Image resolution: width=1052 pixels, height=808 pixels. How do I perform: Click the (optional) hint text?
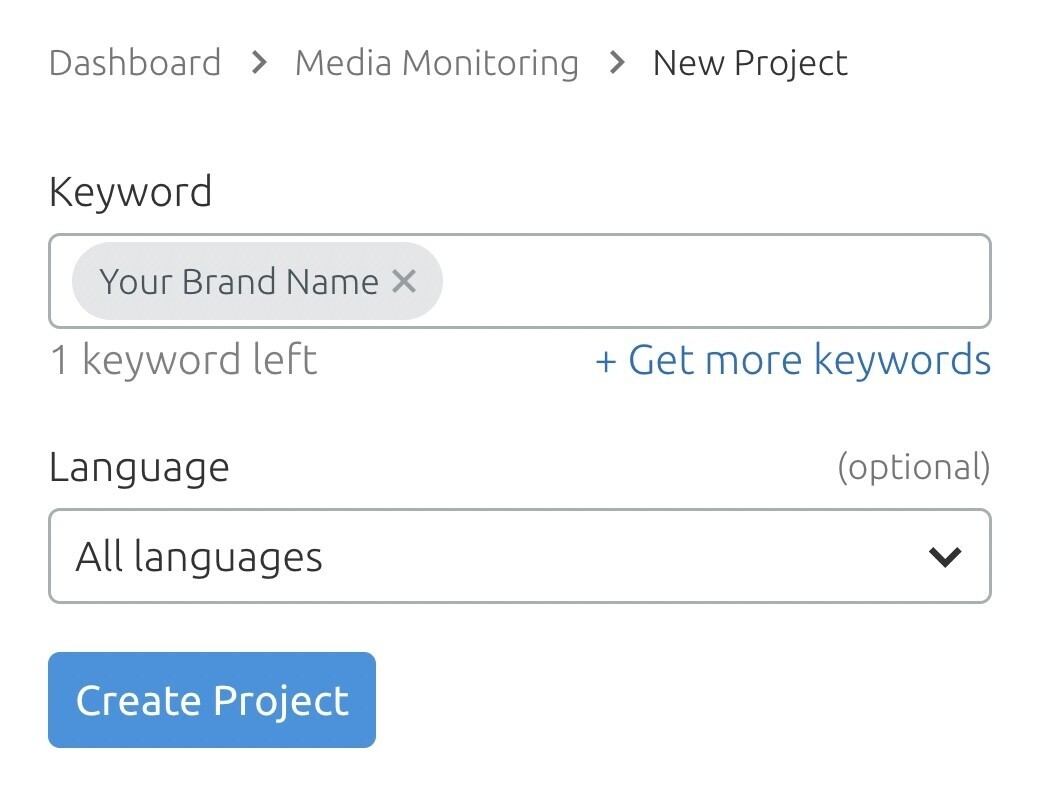click(914, 467)
